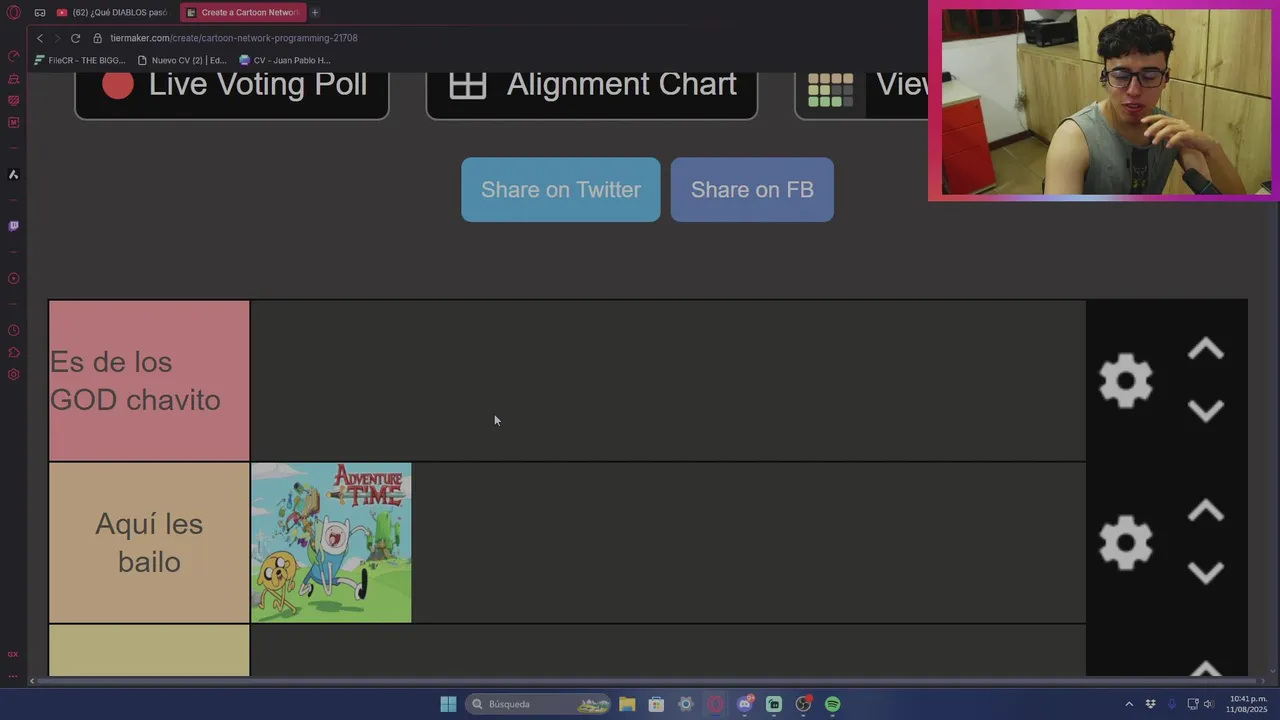Click the 'Aquí les bailo' tier label
The image size is (1280, 720).
click(x=149, y=543)
